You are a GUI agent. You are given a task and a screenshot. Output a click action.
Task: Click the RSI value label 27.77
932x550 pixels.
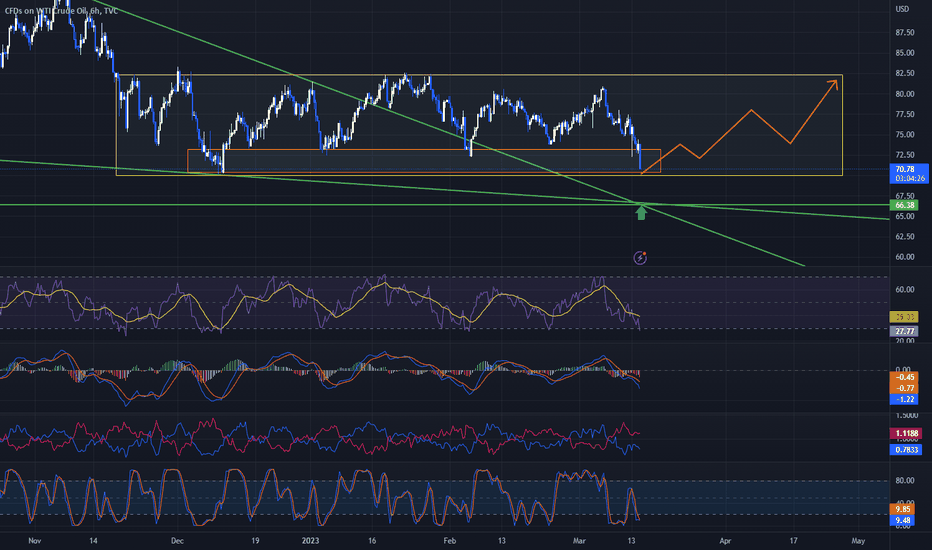(904, 331)
